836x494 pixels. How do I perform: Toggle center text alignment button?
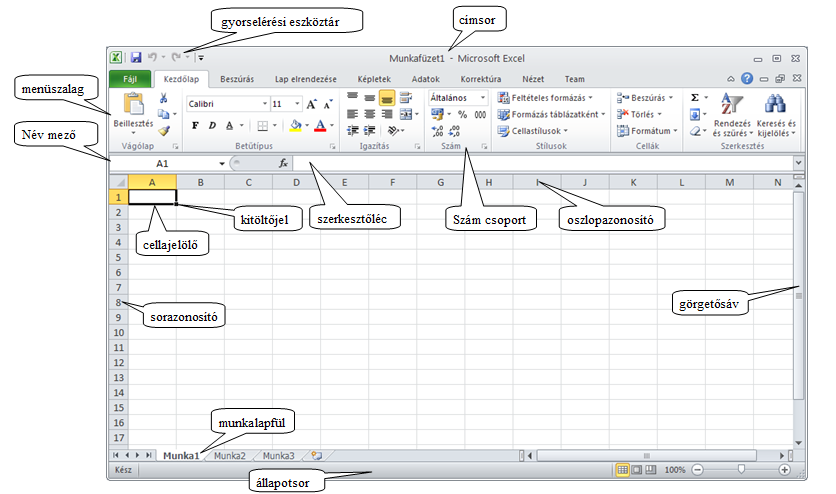coord(370,114)
